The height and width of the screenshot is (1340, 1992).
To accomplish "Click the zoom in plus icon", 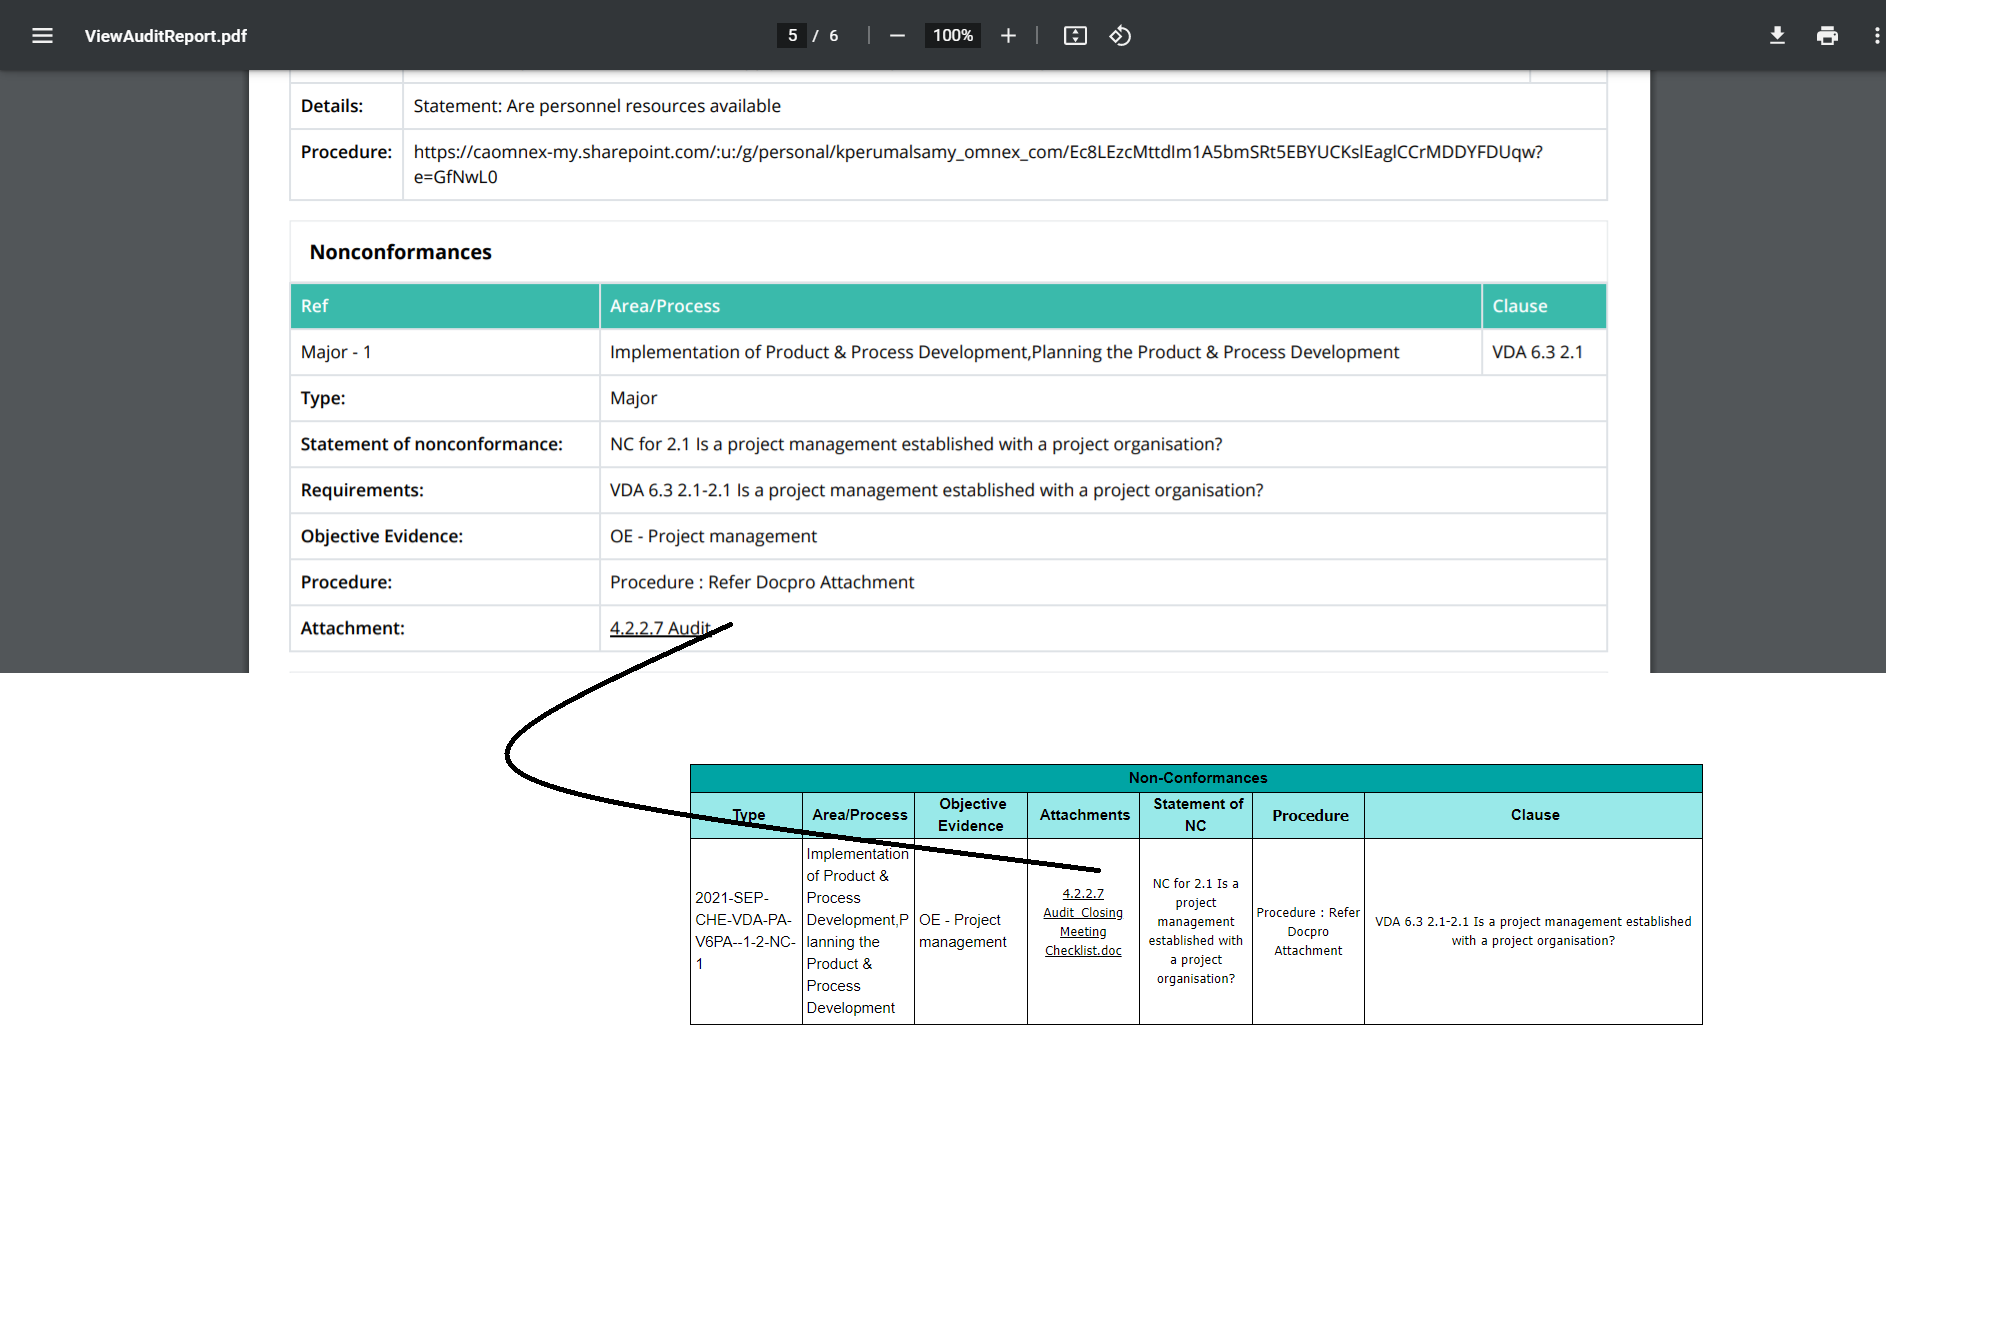I will click(1008, 36).
